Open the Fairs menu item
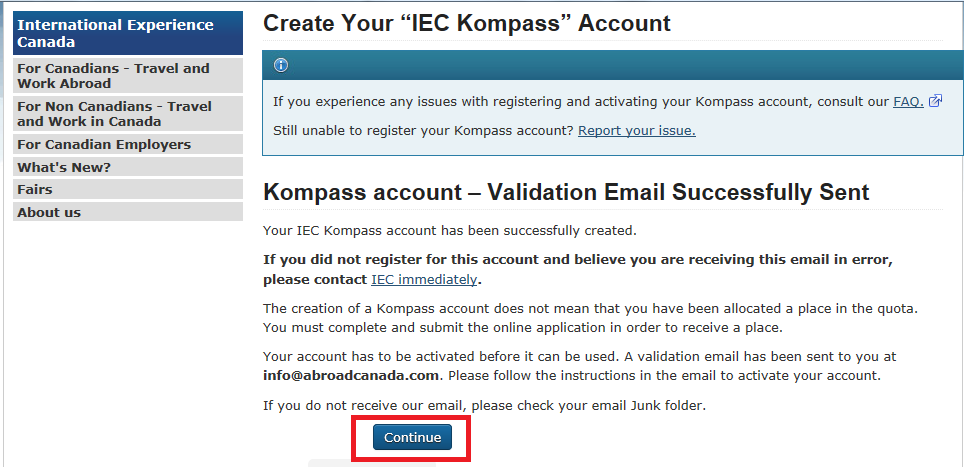 128,189
